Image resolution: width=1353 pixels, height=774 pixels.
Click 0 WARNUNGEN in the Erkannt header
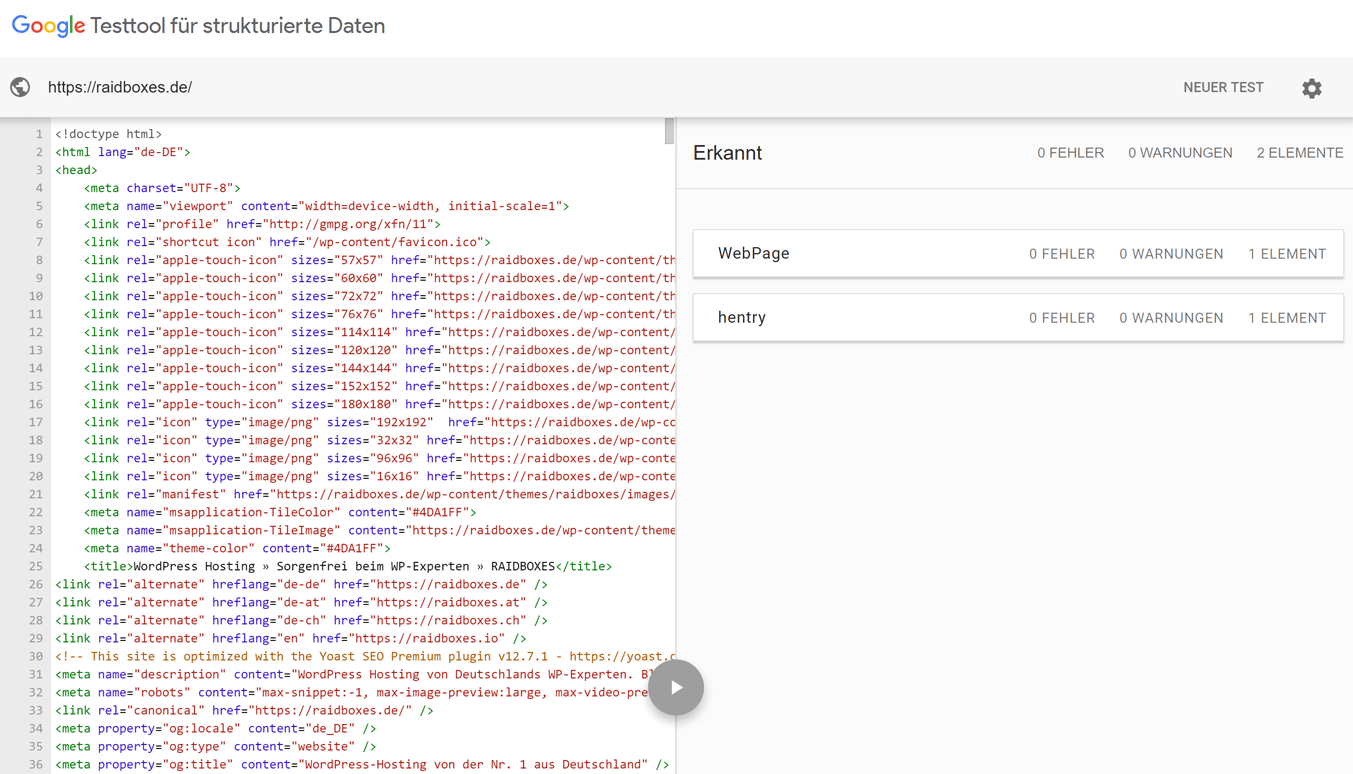pyautogui.click(x=1180, y=153)
